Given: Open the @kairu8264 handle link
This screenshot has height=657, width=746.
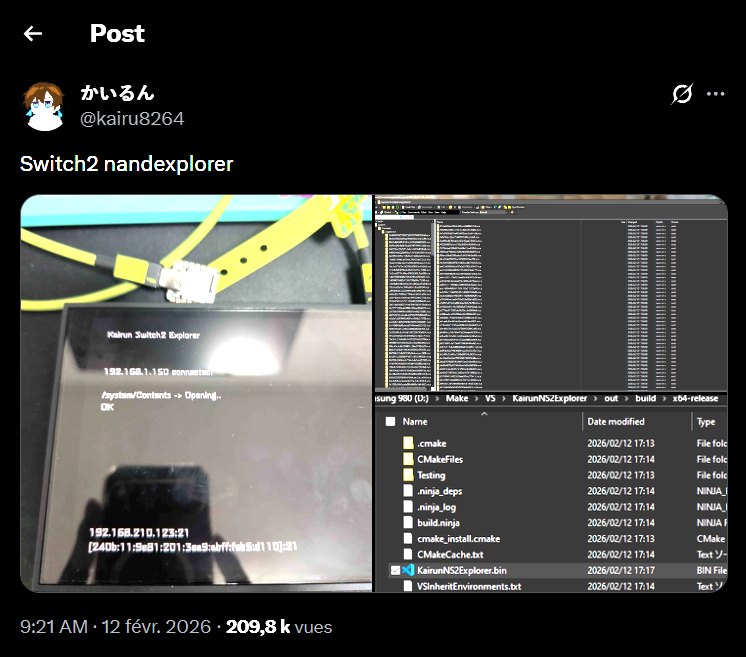Looking at the screenshot, I should pos(132,118).
